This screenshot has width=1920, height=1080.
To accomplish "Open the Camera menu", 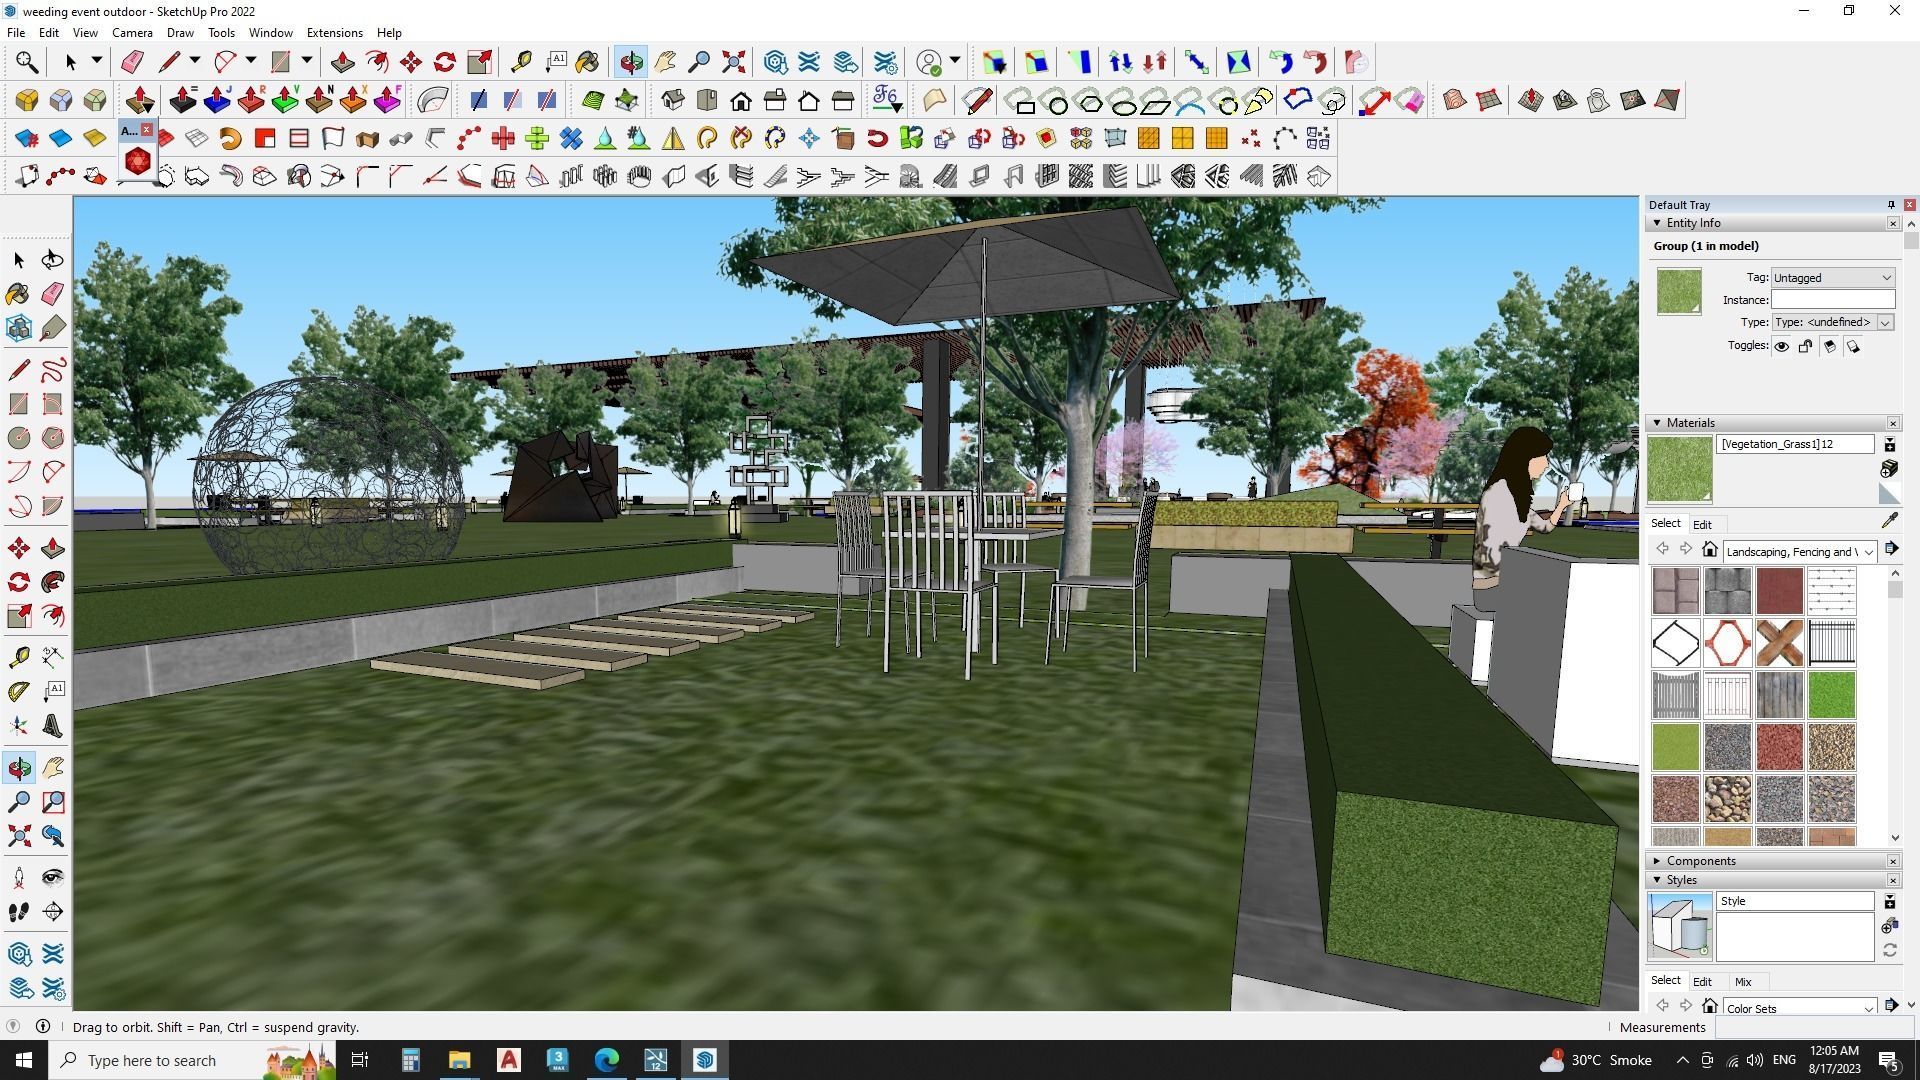I will [132, 32].
